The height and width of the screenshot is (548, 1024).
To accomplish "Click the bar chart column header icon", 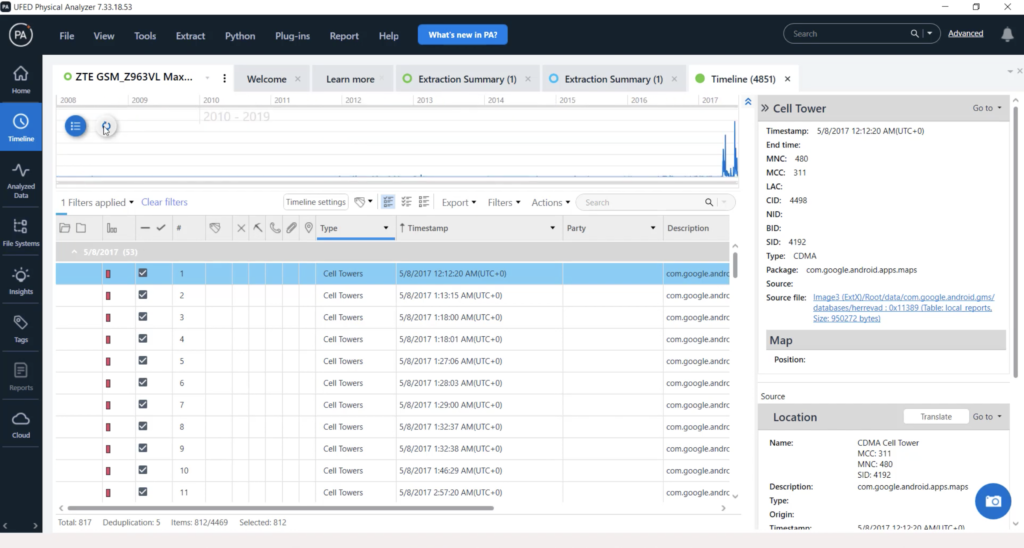I will (112, 228).
